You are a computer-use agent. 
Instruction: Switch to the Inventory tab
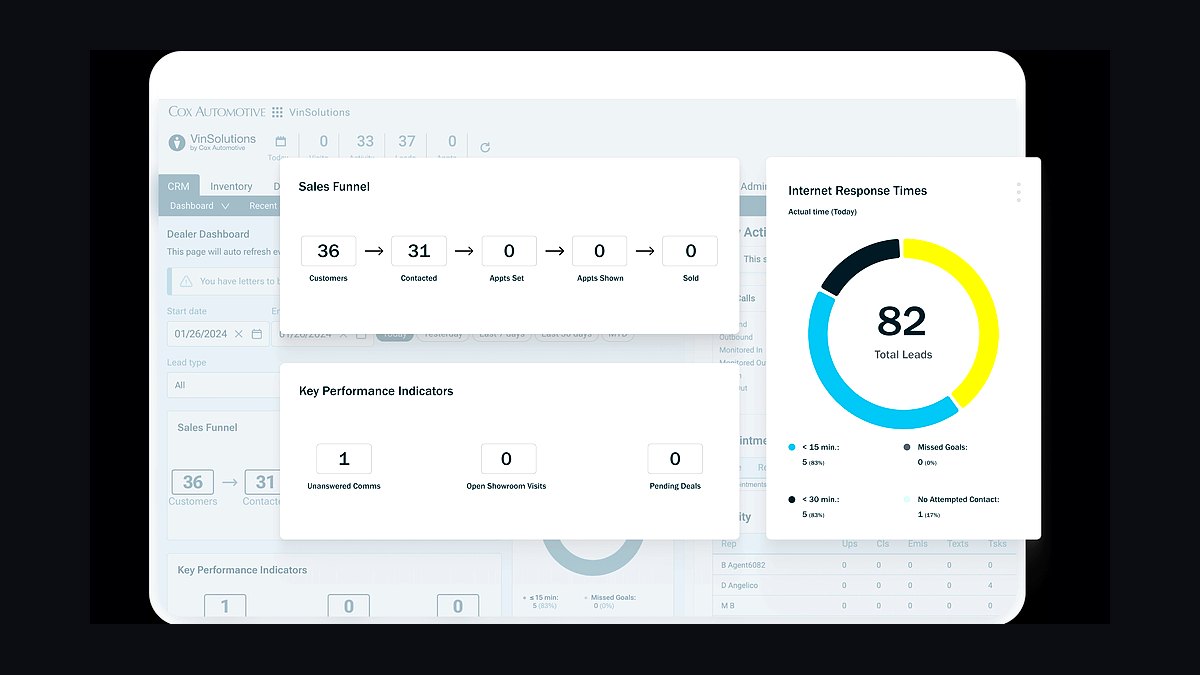(x=231, y=186)
